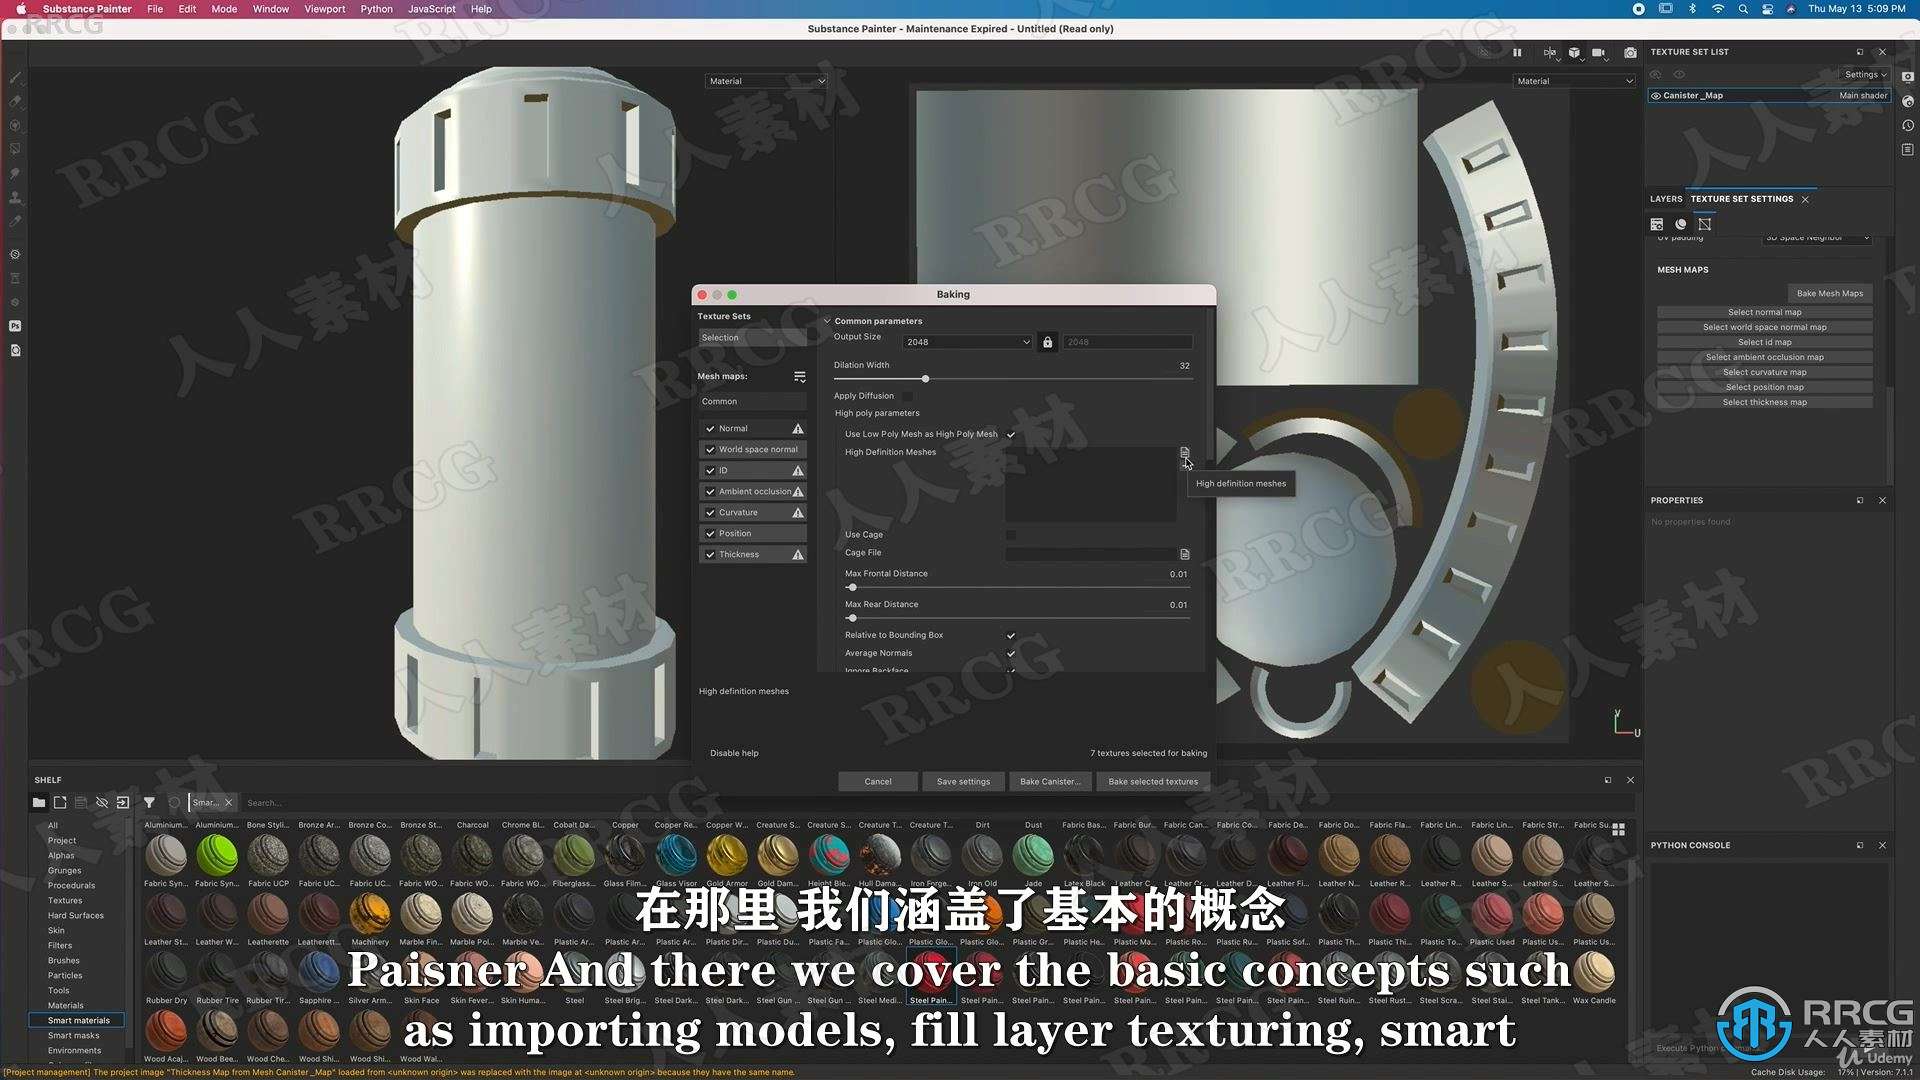Click the shelf filter funnel icon
The height and width of the screenshot is (1080, 1920).
point(149,802)
